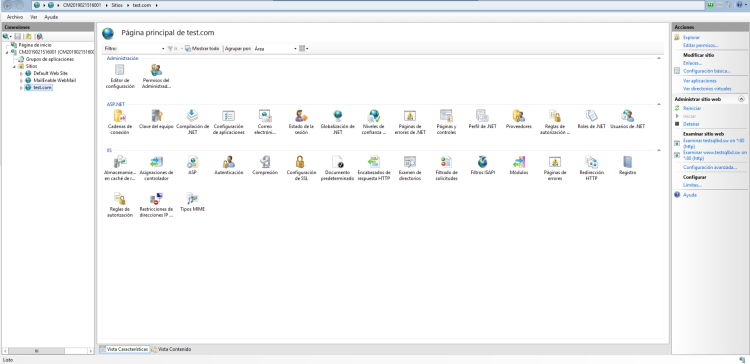Switch to Vista Contenido tab
Viewport: 750px width, 364px height.
pos(171,349)
